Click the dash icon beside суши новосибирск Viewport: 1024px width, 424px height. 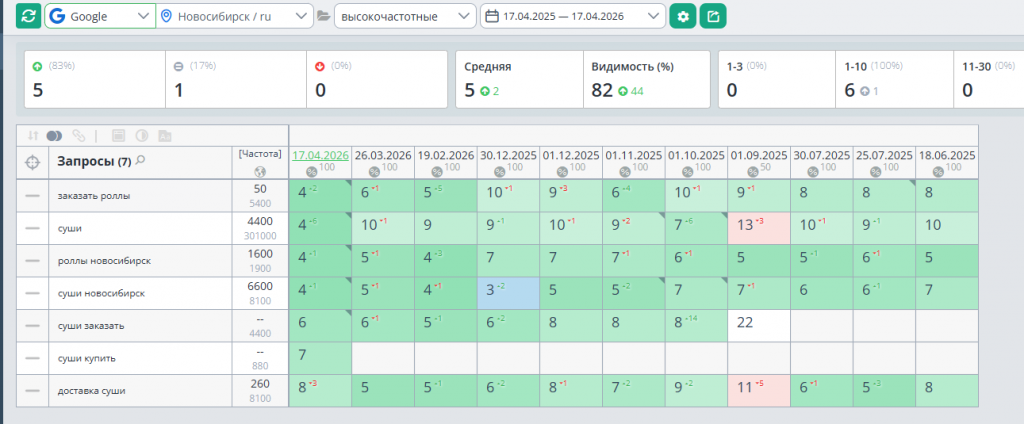(32, 293)
